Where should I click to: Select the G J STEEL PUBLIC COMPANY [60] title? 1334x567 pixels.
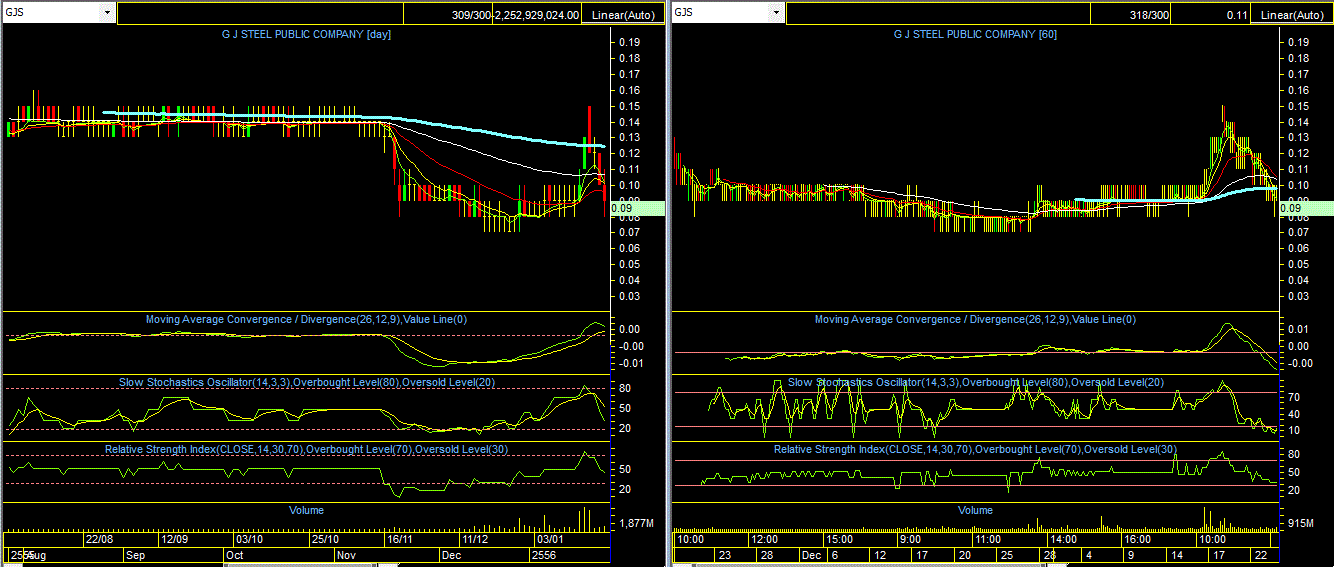[x=975, y=34]
